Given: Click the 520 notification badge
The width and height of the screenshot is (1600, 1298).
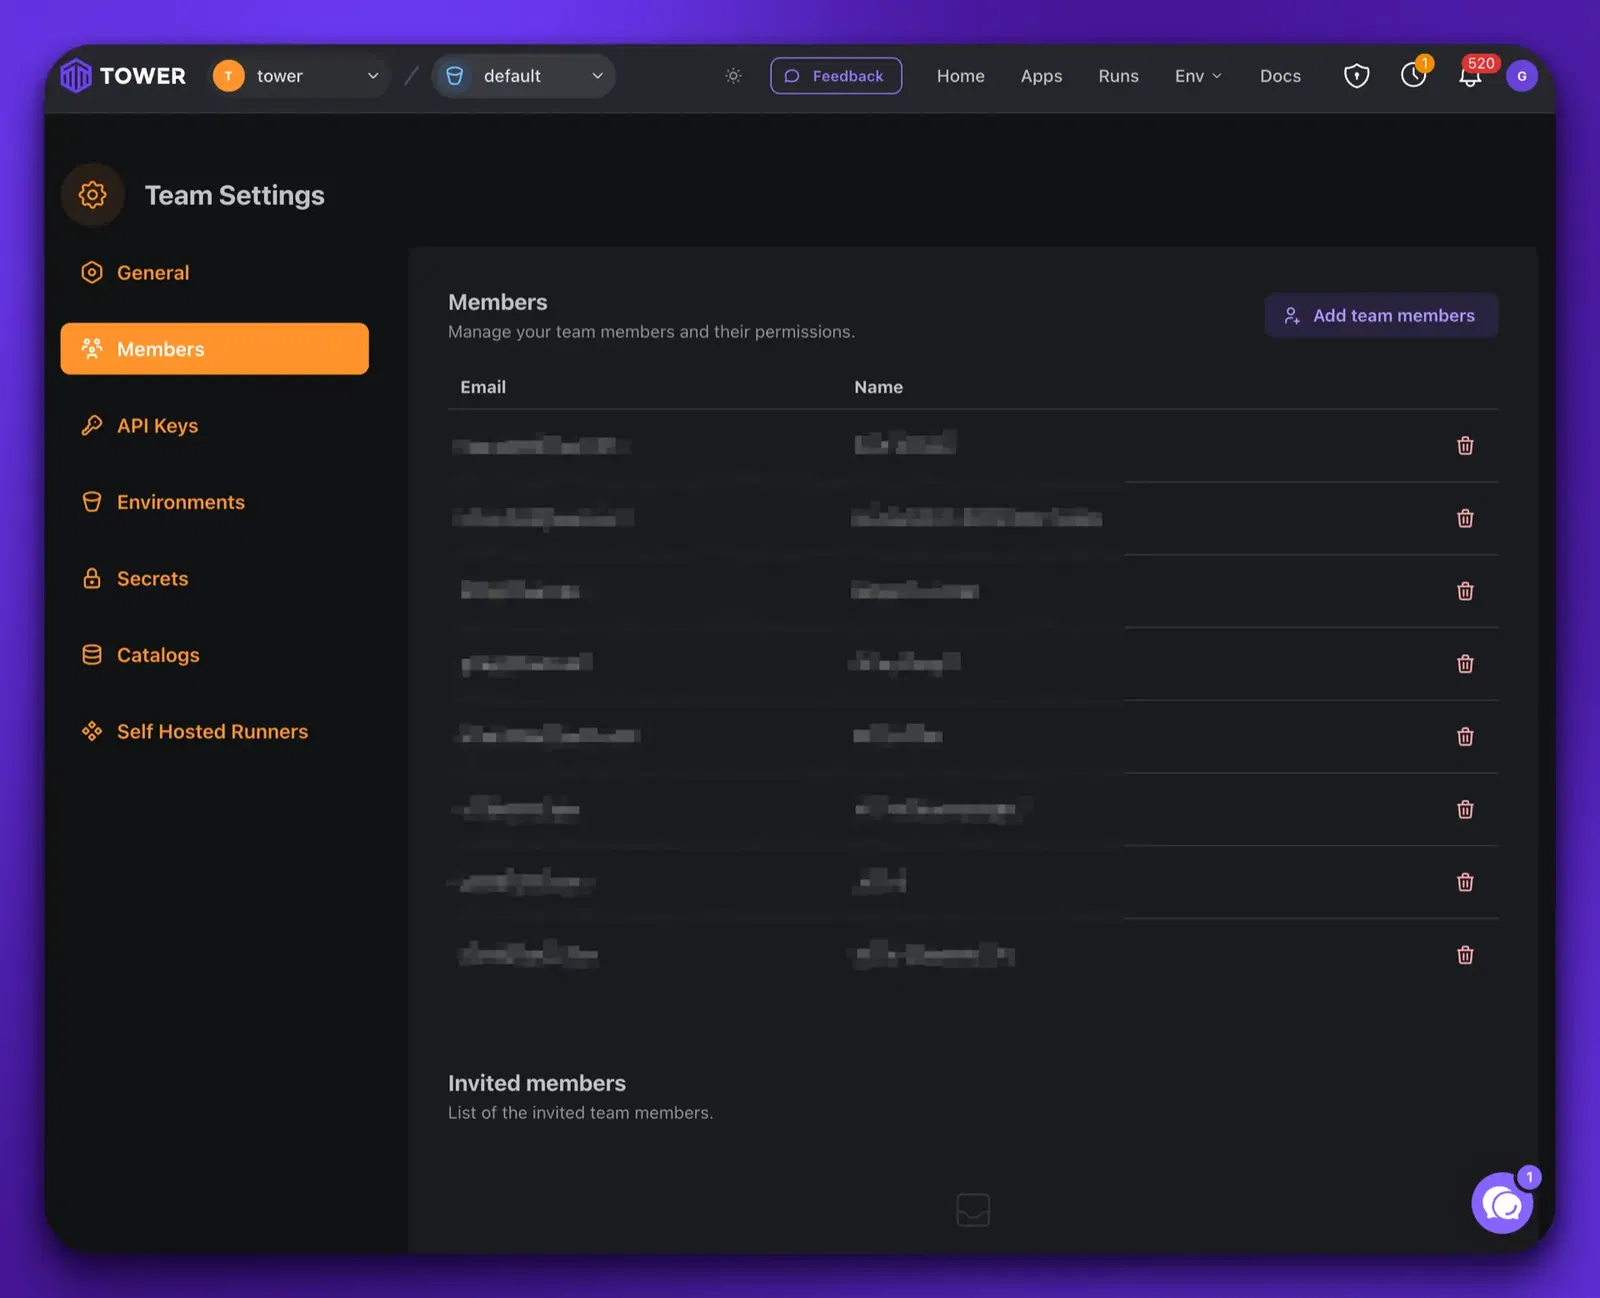Looking at the screenshot, I should 1481,62.
